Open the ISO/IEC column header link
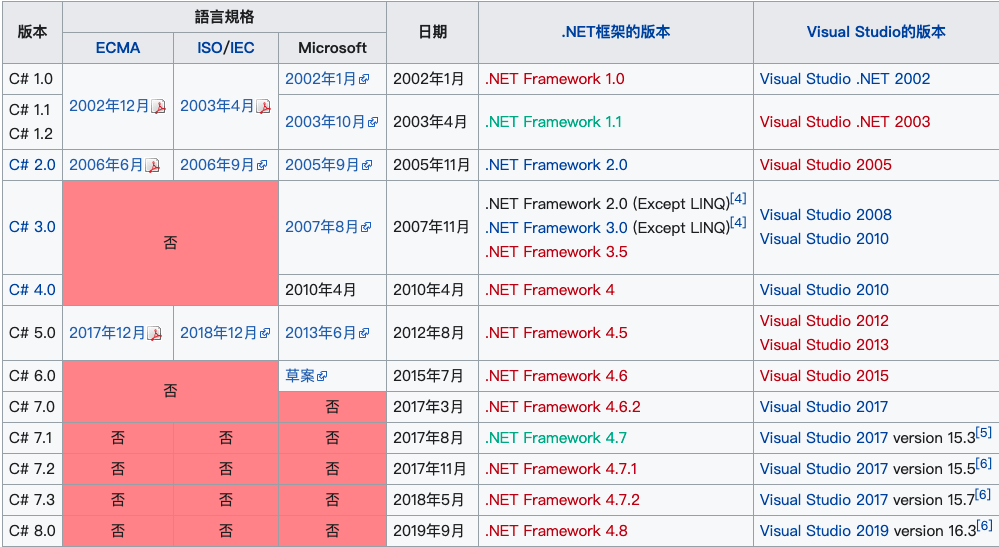This screenshot has width=999, height=547. click(x=226, y=48)
